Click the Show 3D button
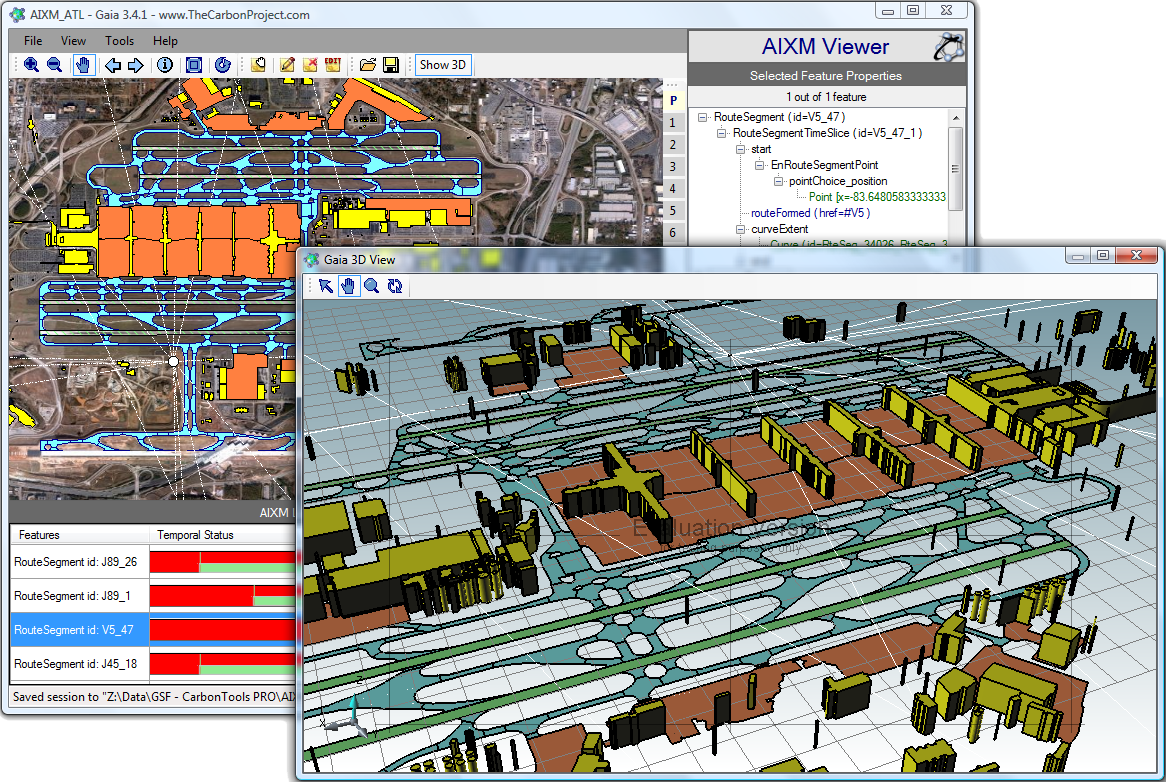The width and height of the screenshot is (1166, 782). 442,65
